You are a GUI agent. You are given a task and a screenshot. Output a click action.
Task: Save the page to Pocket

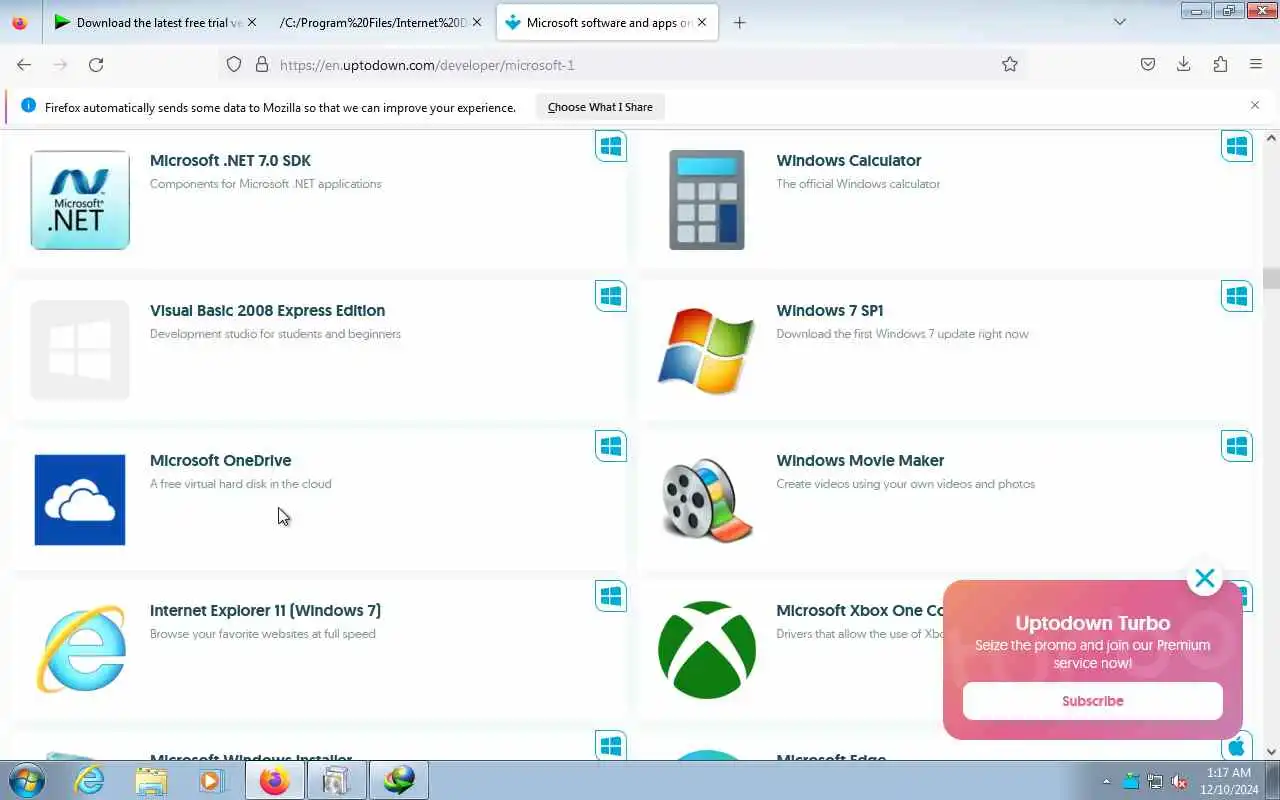point(1148,64)
